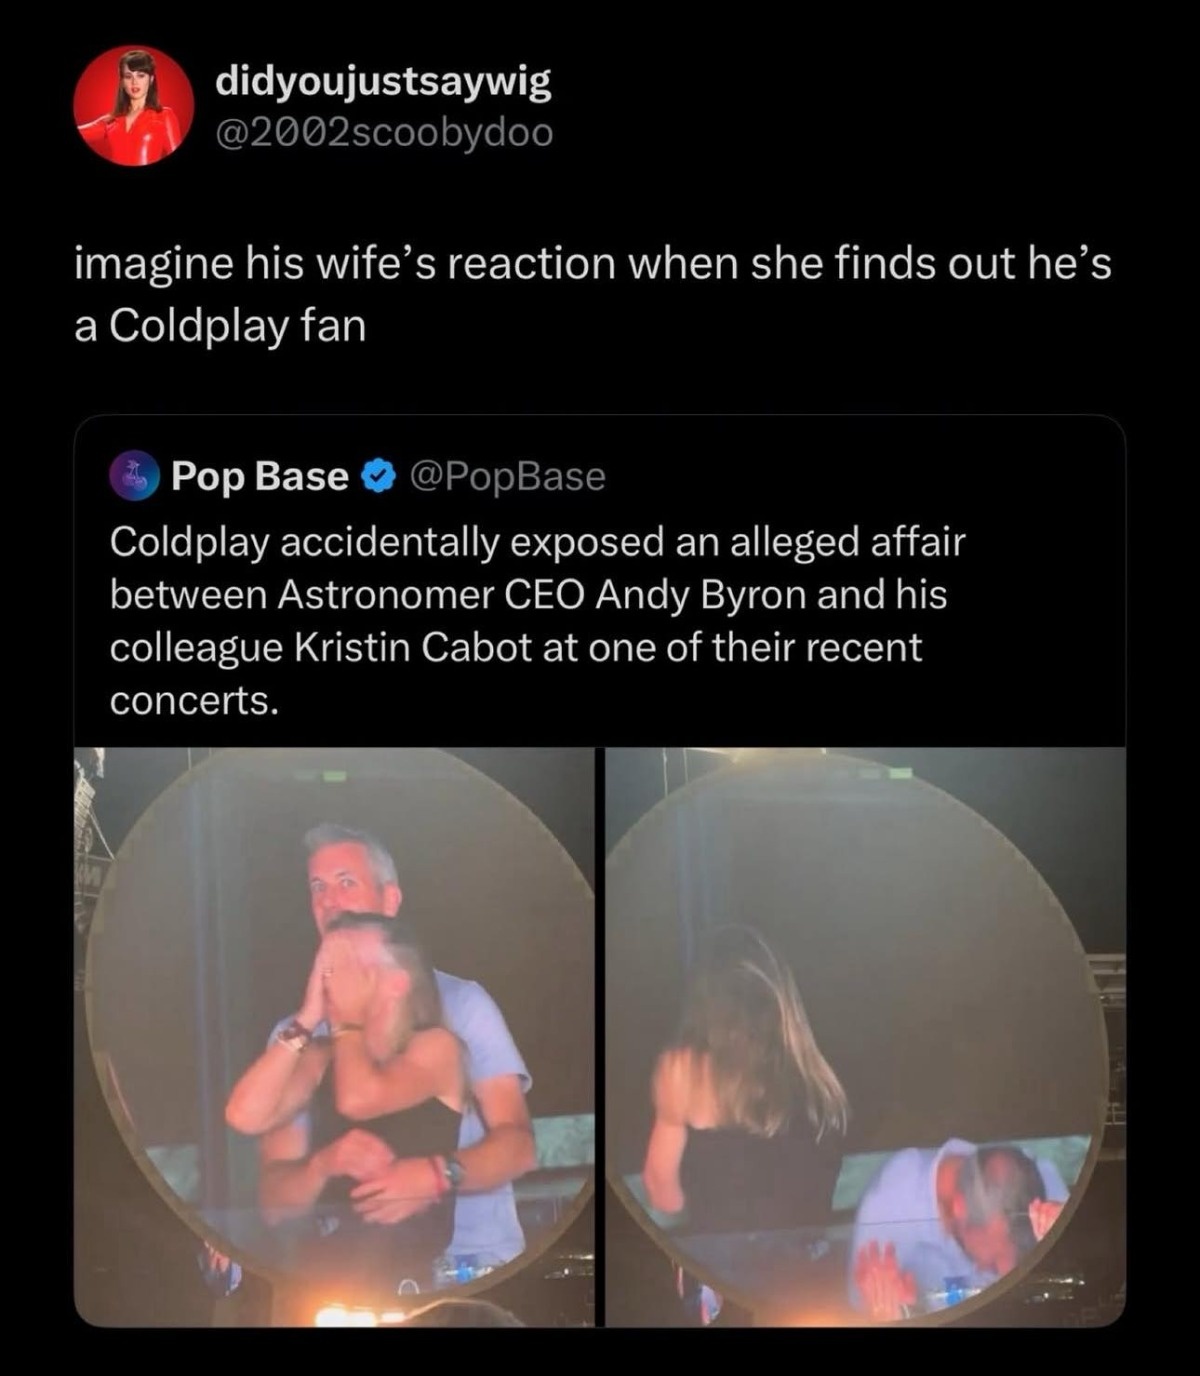The height and width of the screenshot is (1376, 1200).
Task: Open the @PopBase handle
Action: [x=508, y=477]
